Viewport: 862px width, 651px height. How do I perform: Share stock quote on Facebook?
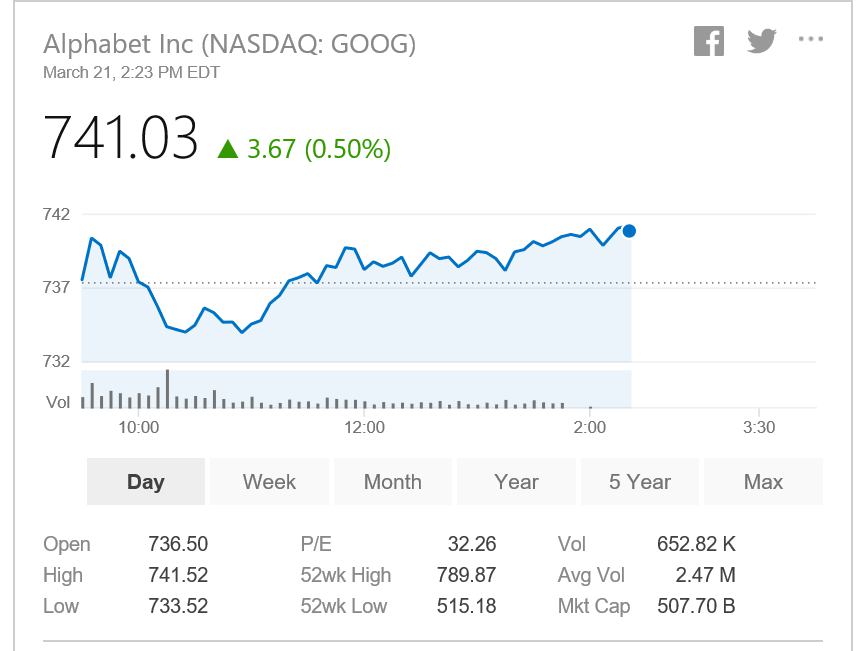(x=709, y=41)
